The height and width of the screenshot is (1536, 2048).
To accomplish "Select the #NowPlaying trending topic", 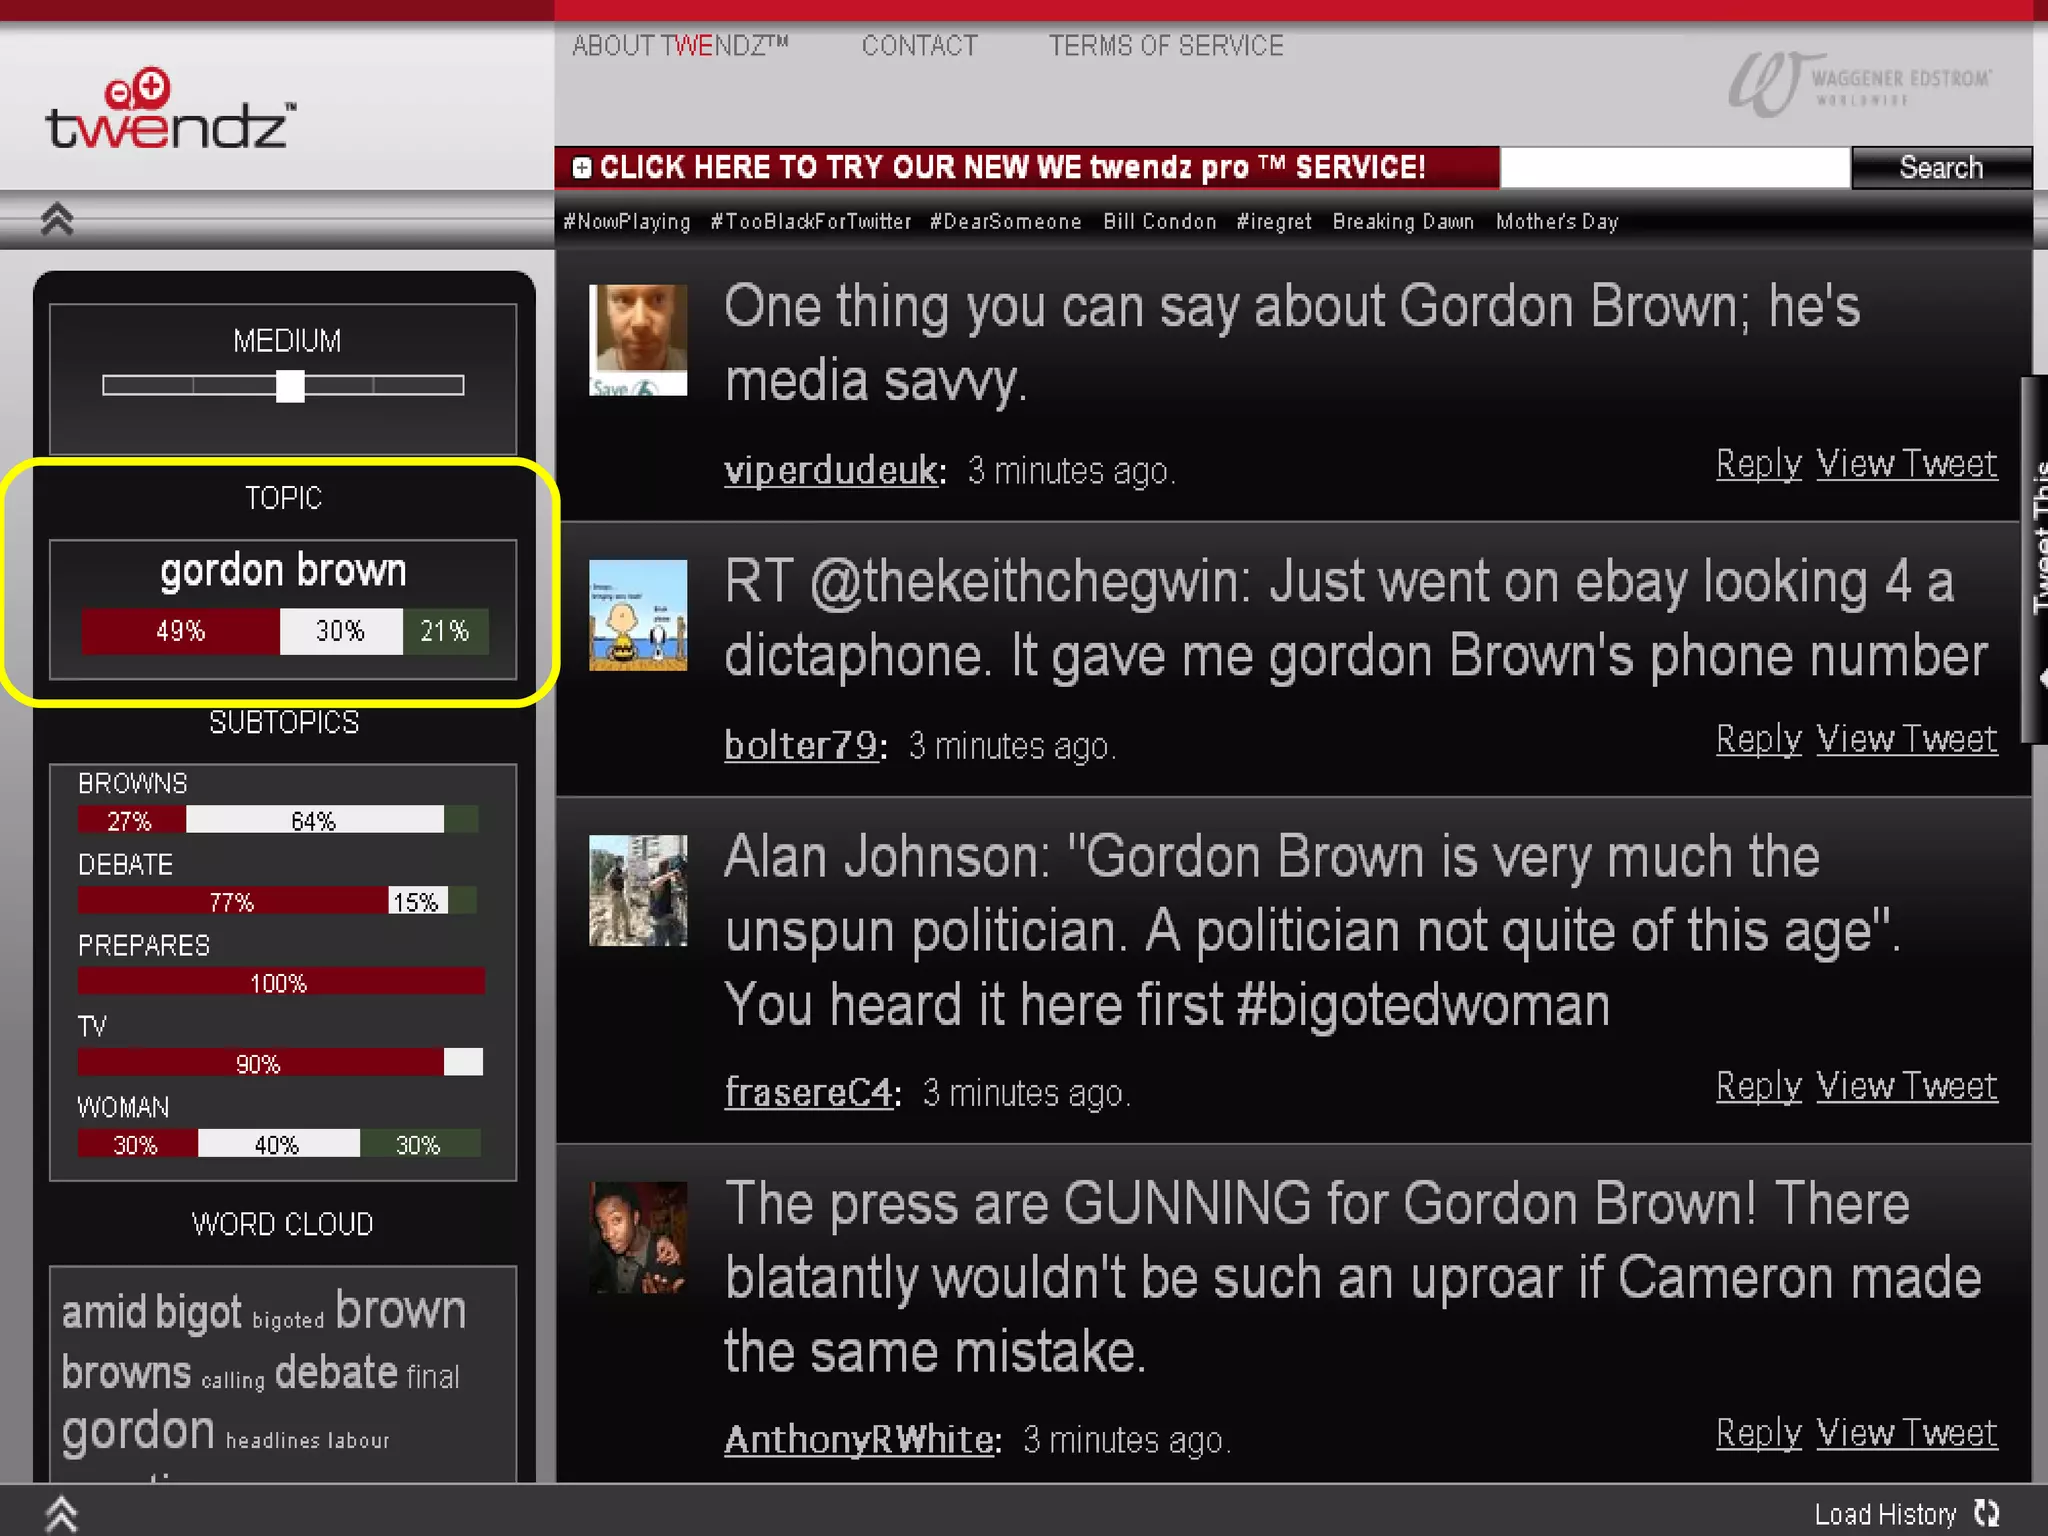I will [x=627, y=222].
